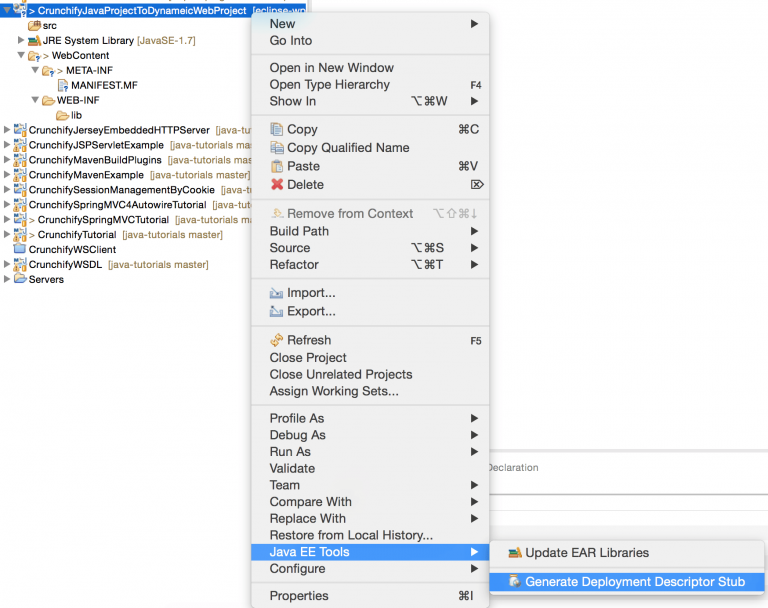The height and width of the screenshot is (608, 768).
Task: Select the lib folder under WEB-INF
Action: point(76,115)
